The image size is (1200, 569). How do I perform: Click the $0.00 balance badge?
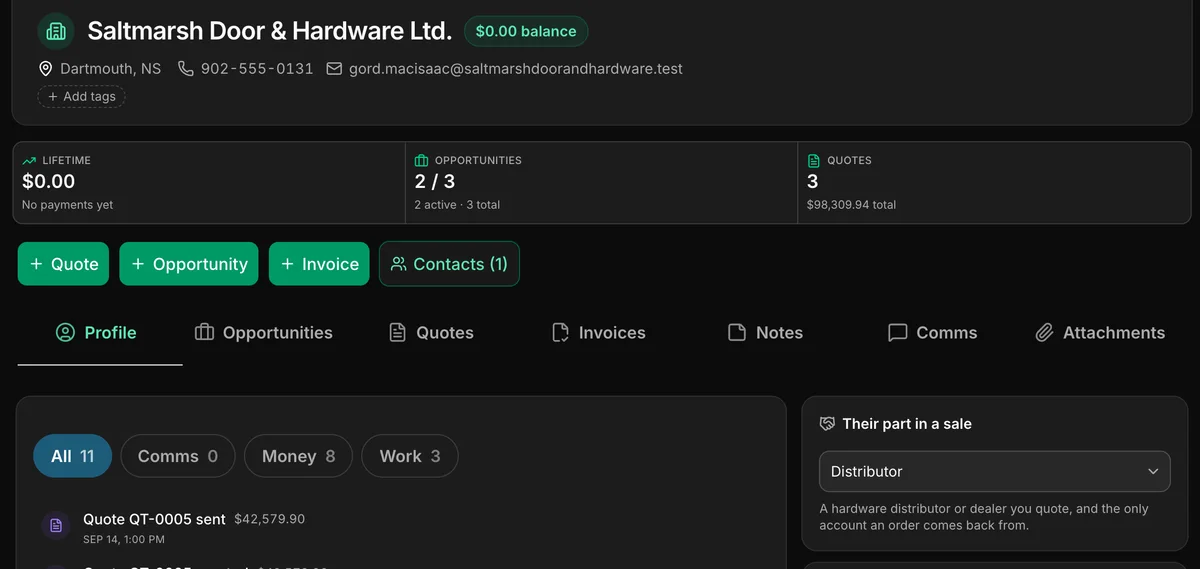(x=526, y=31)
